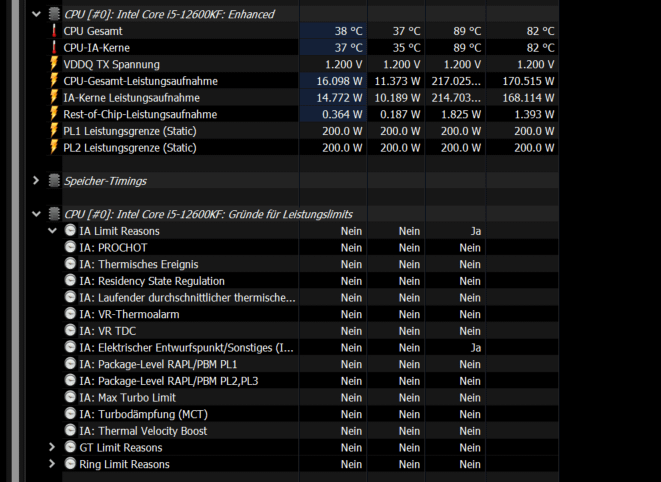Click the clock icon of IA: Elektrischer Entwurfspunkt
The height and width of the screenshot is (482, 661).
coord(70,347)
